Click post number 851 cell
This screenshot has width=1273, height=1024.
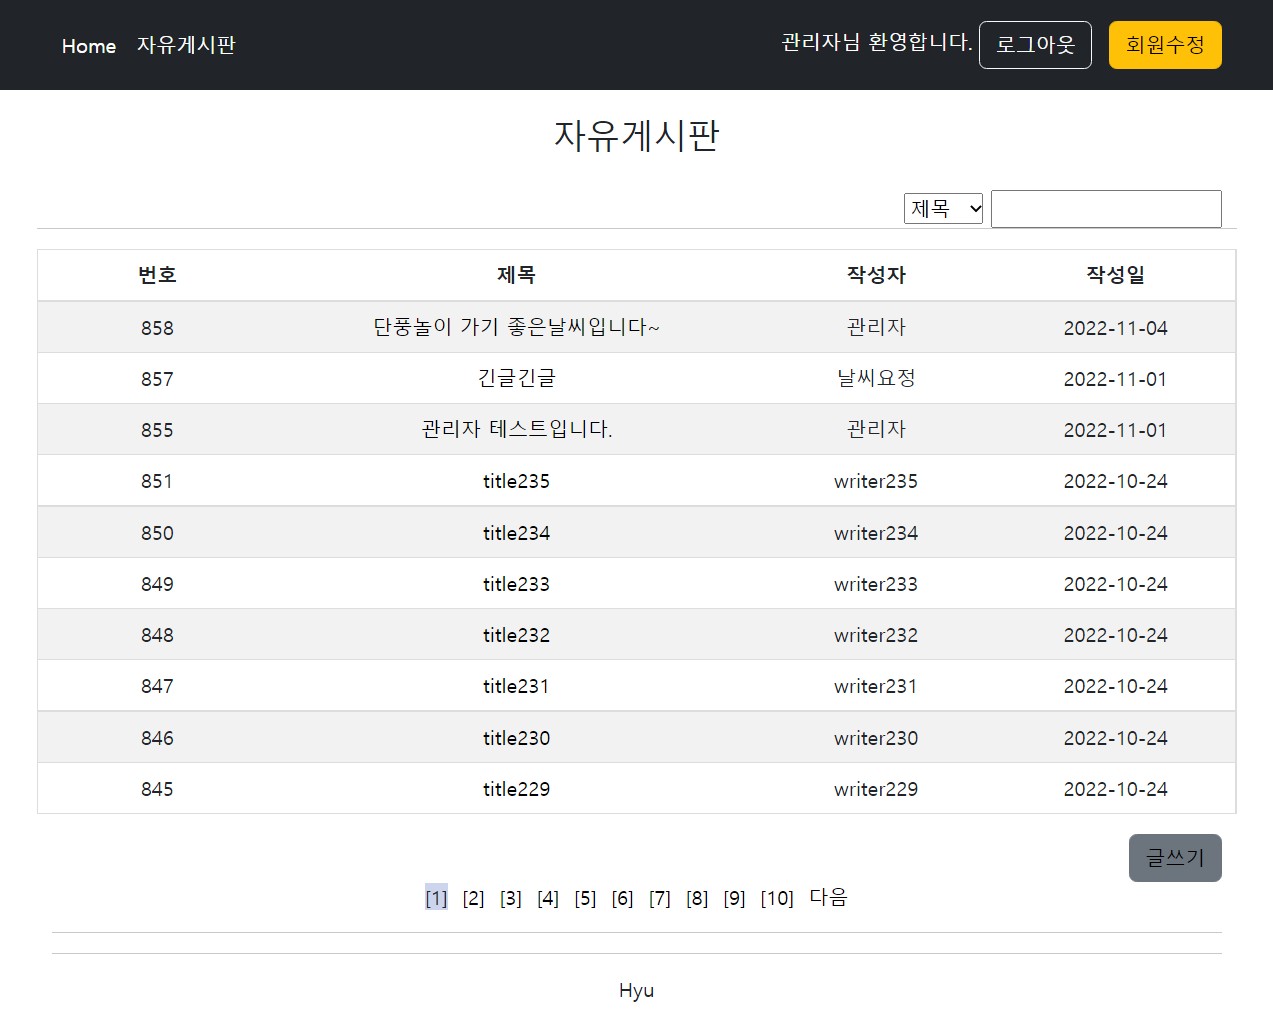(157, 481)
